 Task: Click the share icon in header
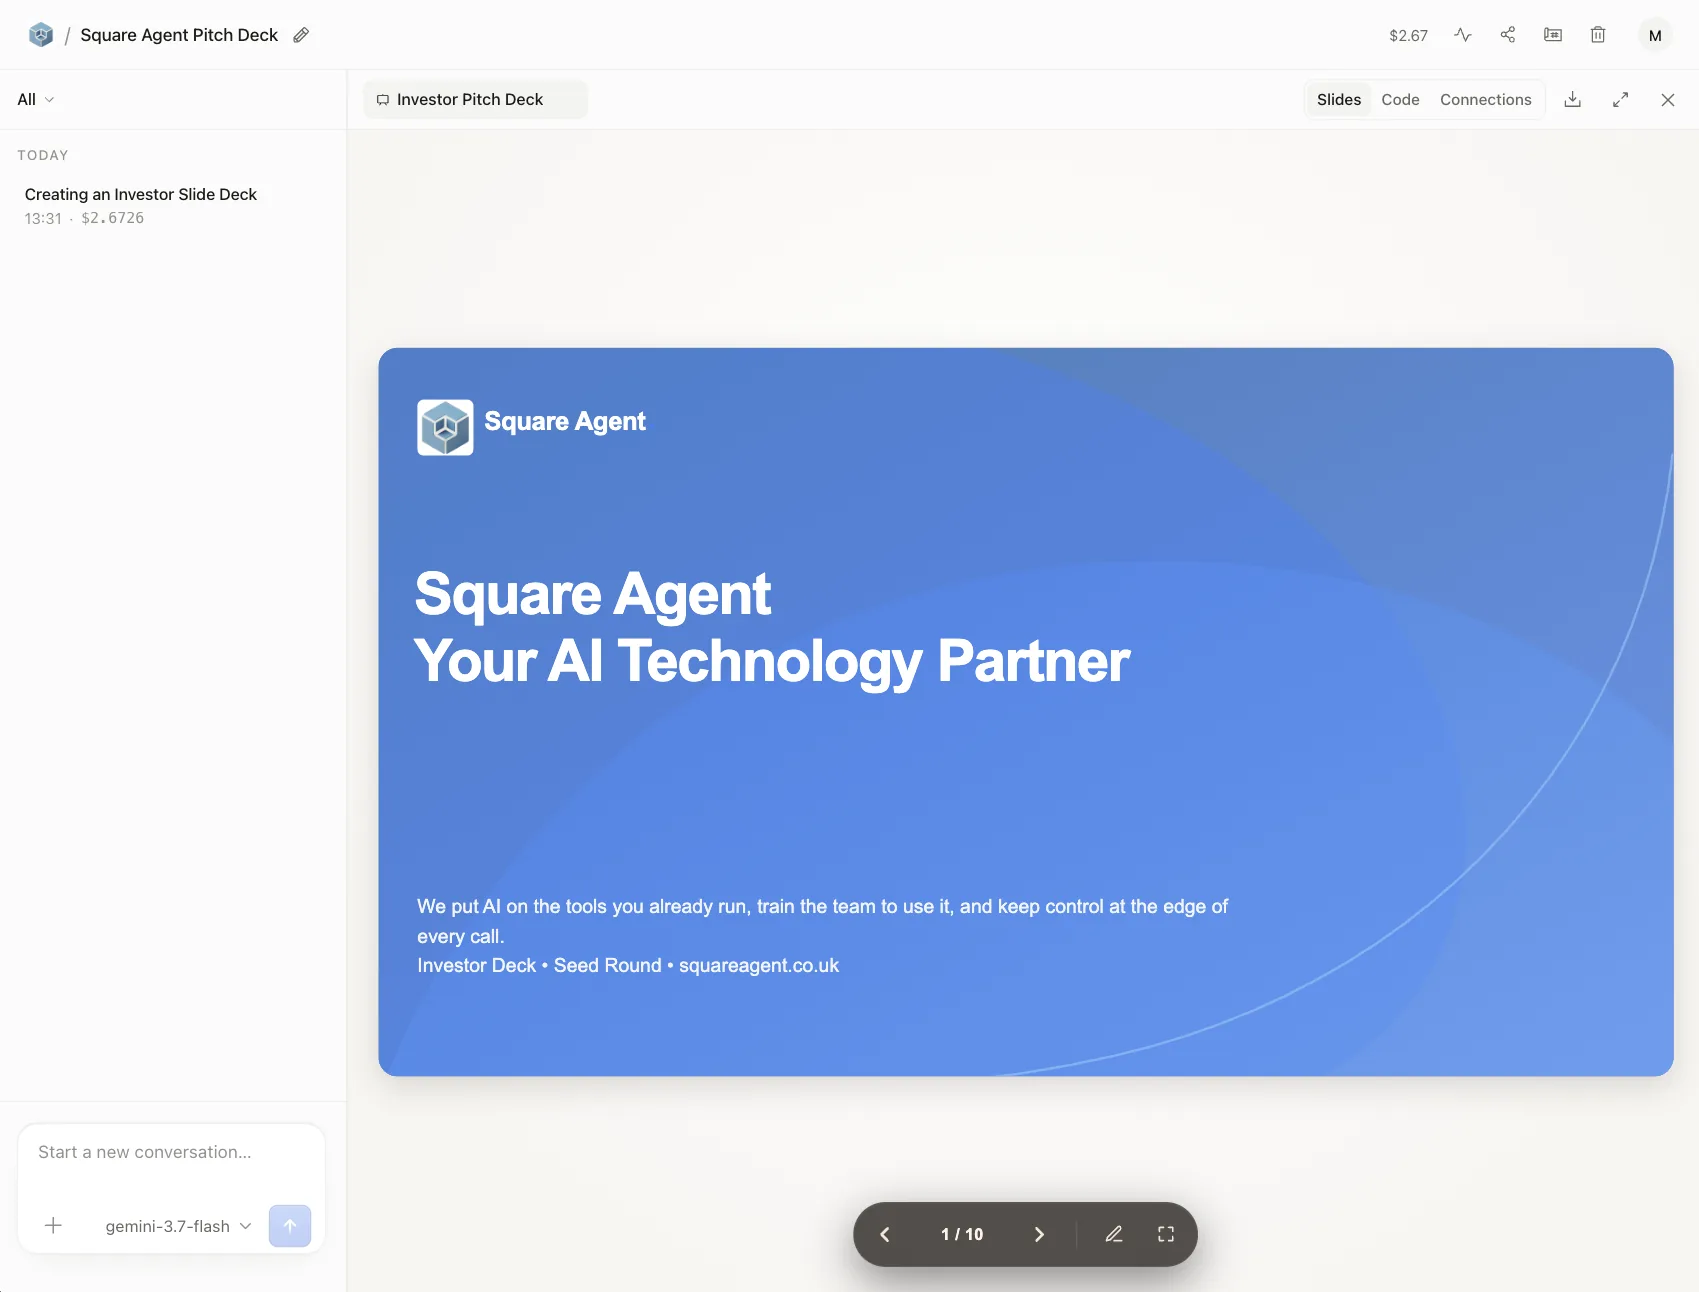1508,35
